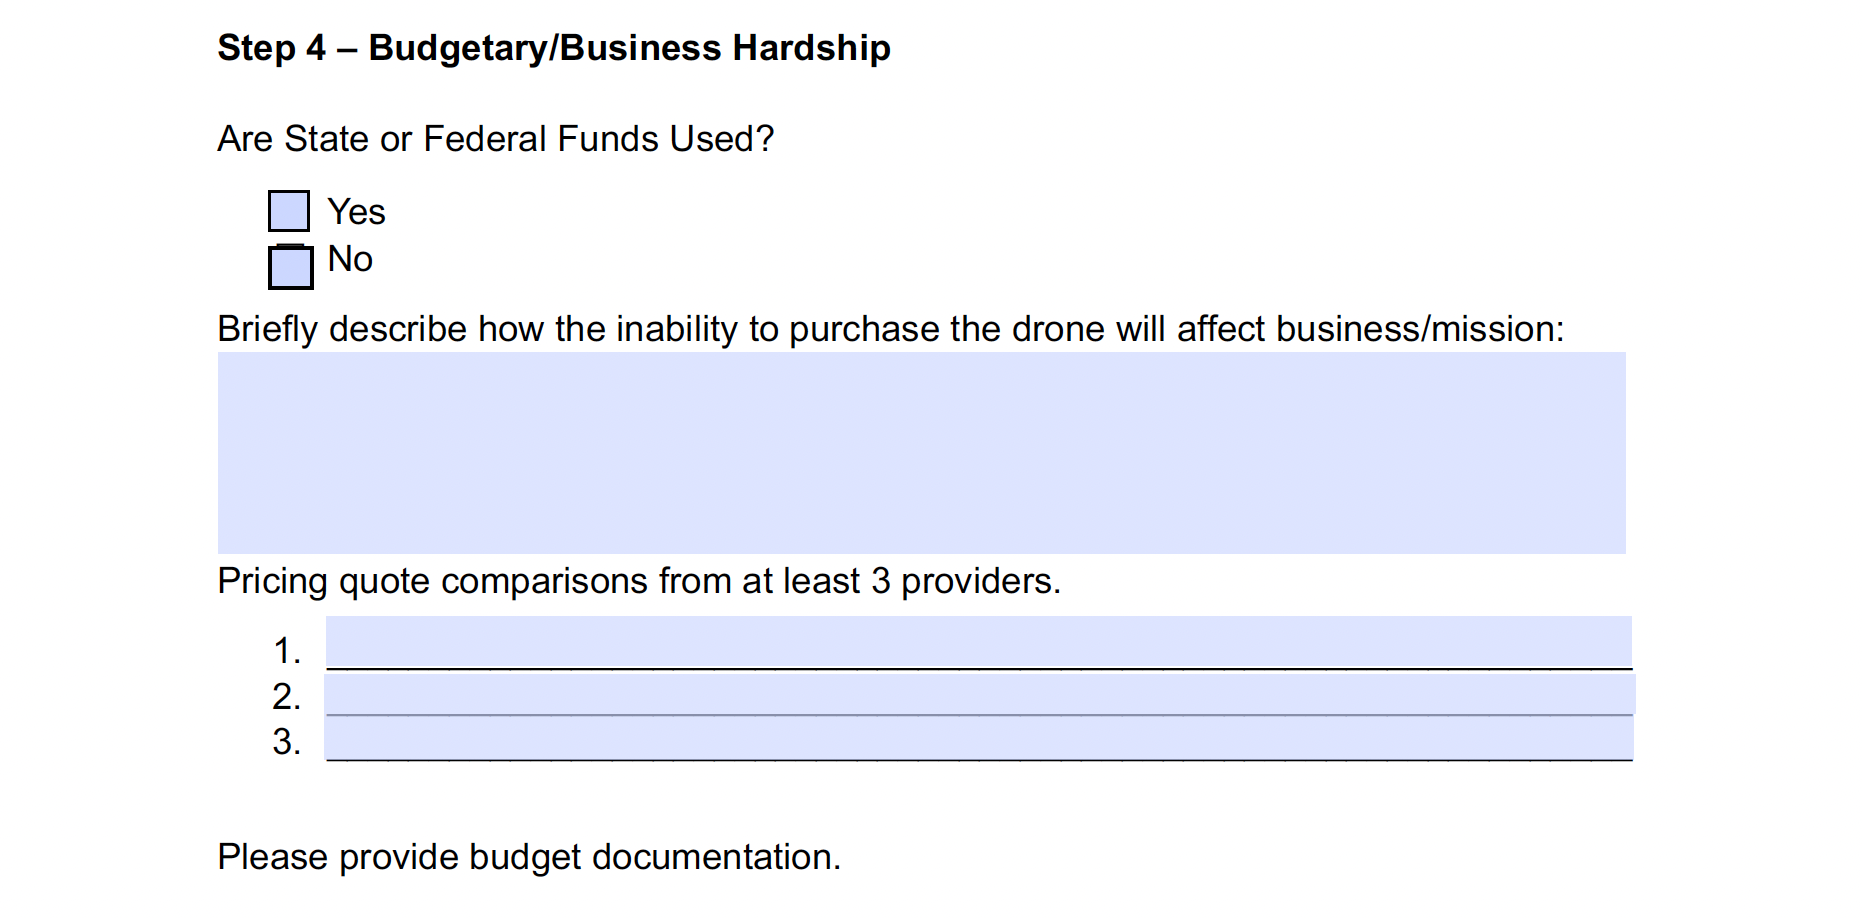The width and height of the screenshot is (1862, 918).
Task: Check the Yes checkbox for funds used
Action: 289,212
